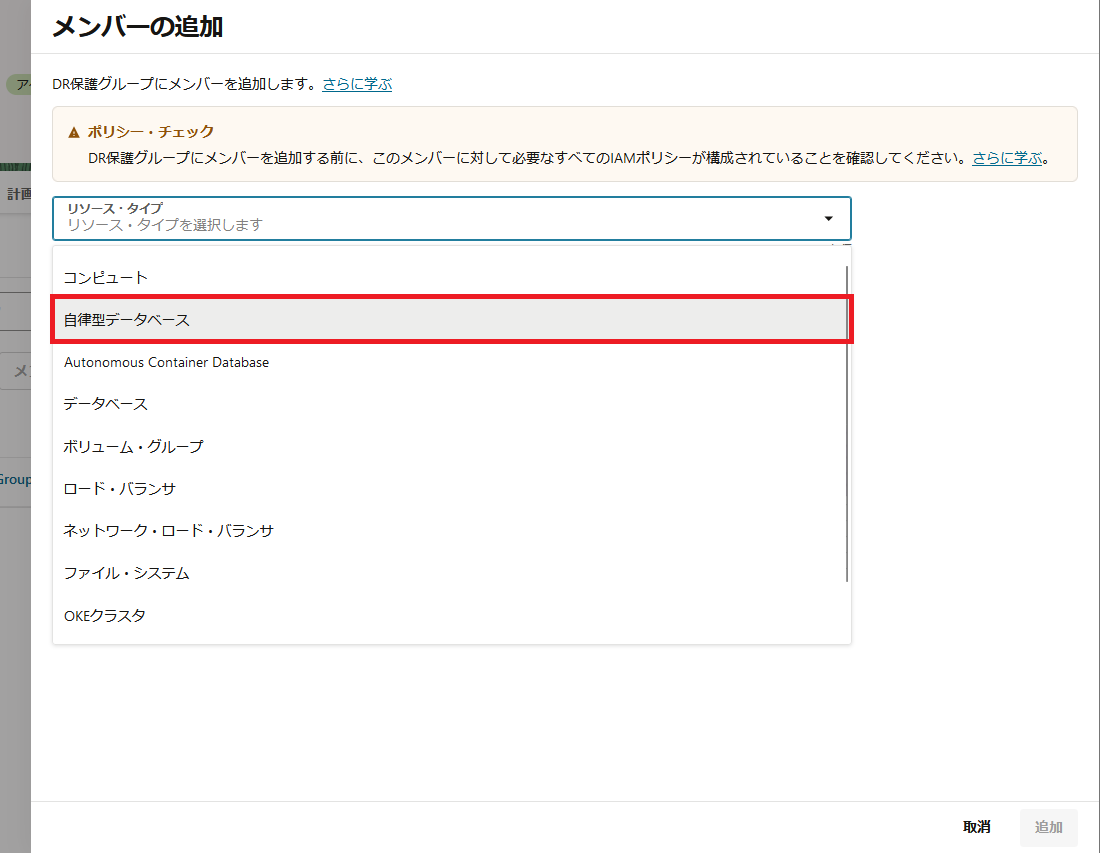Click the 追加 add button

tap(1048, 827)
